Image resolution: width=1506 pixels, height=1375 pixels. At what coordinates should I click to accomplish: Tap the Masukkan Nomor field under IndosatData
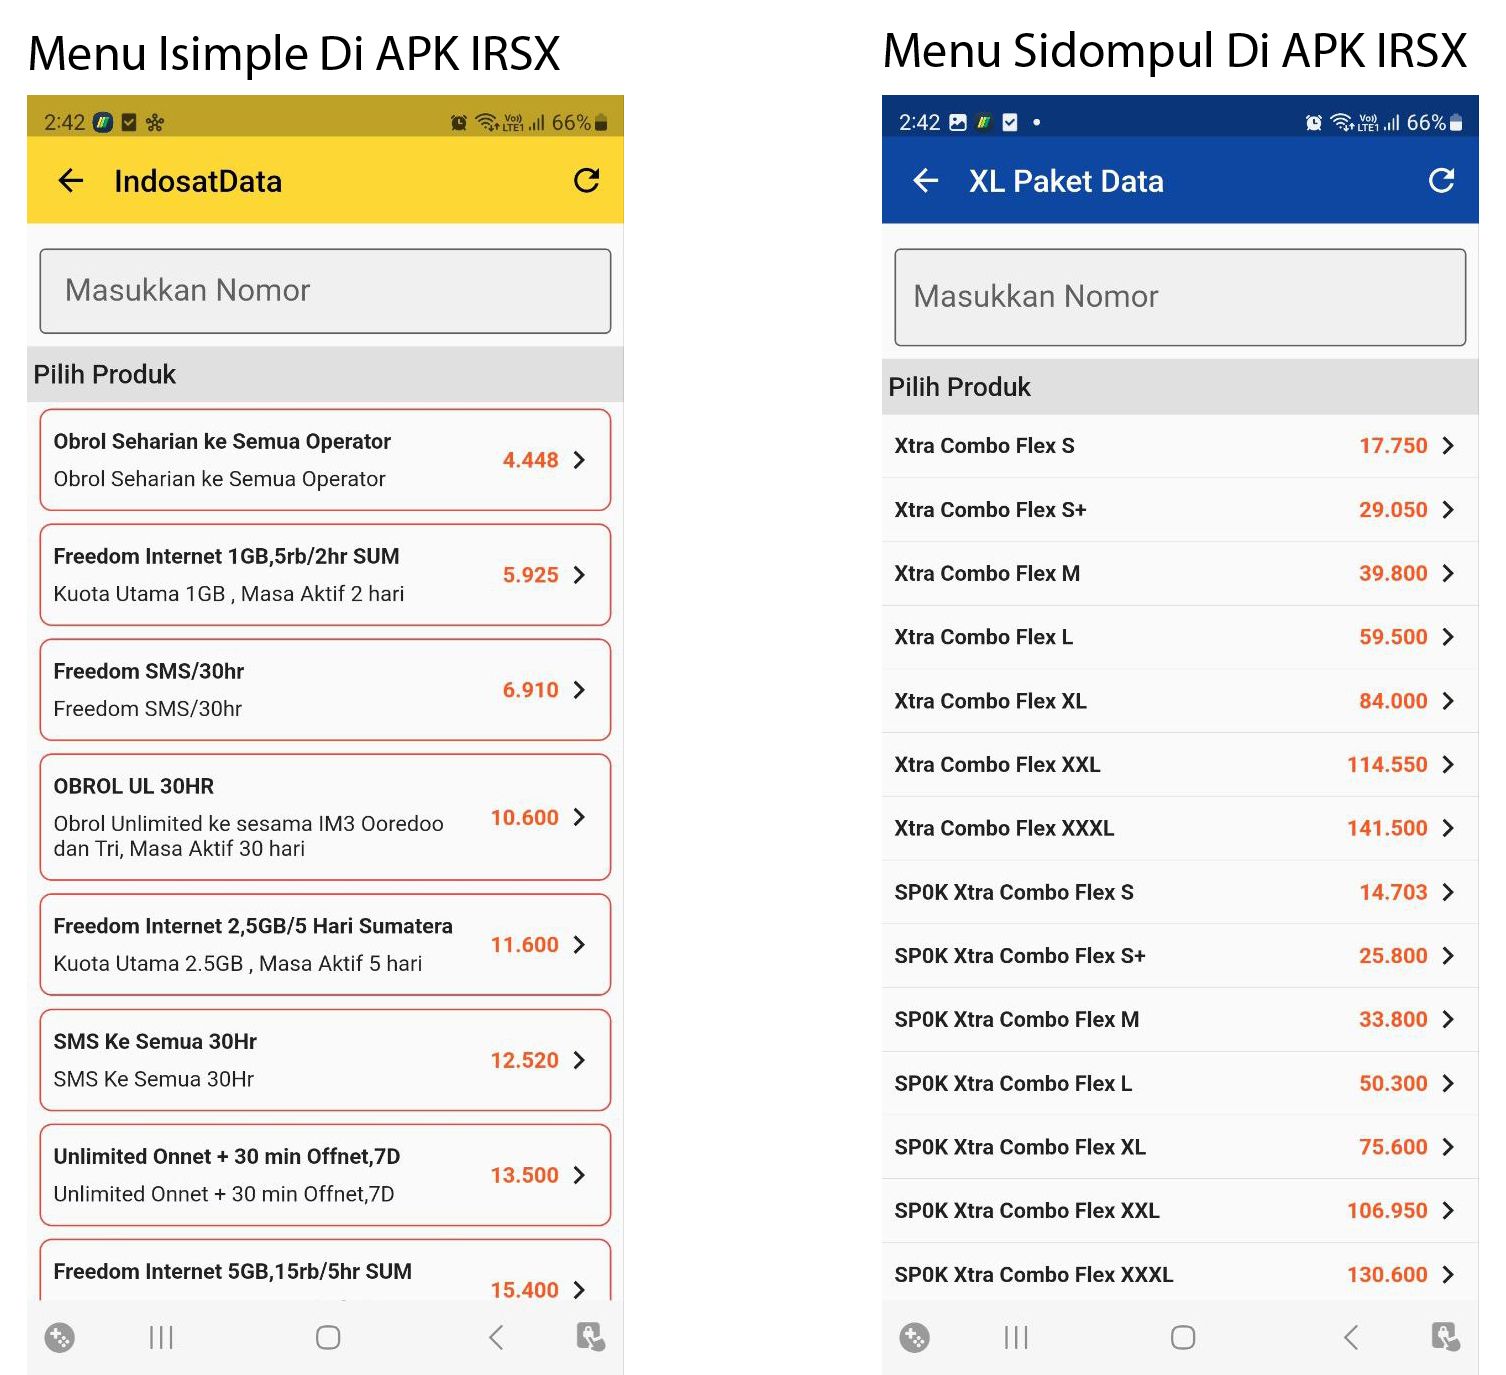coord(325,291)
